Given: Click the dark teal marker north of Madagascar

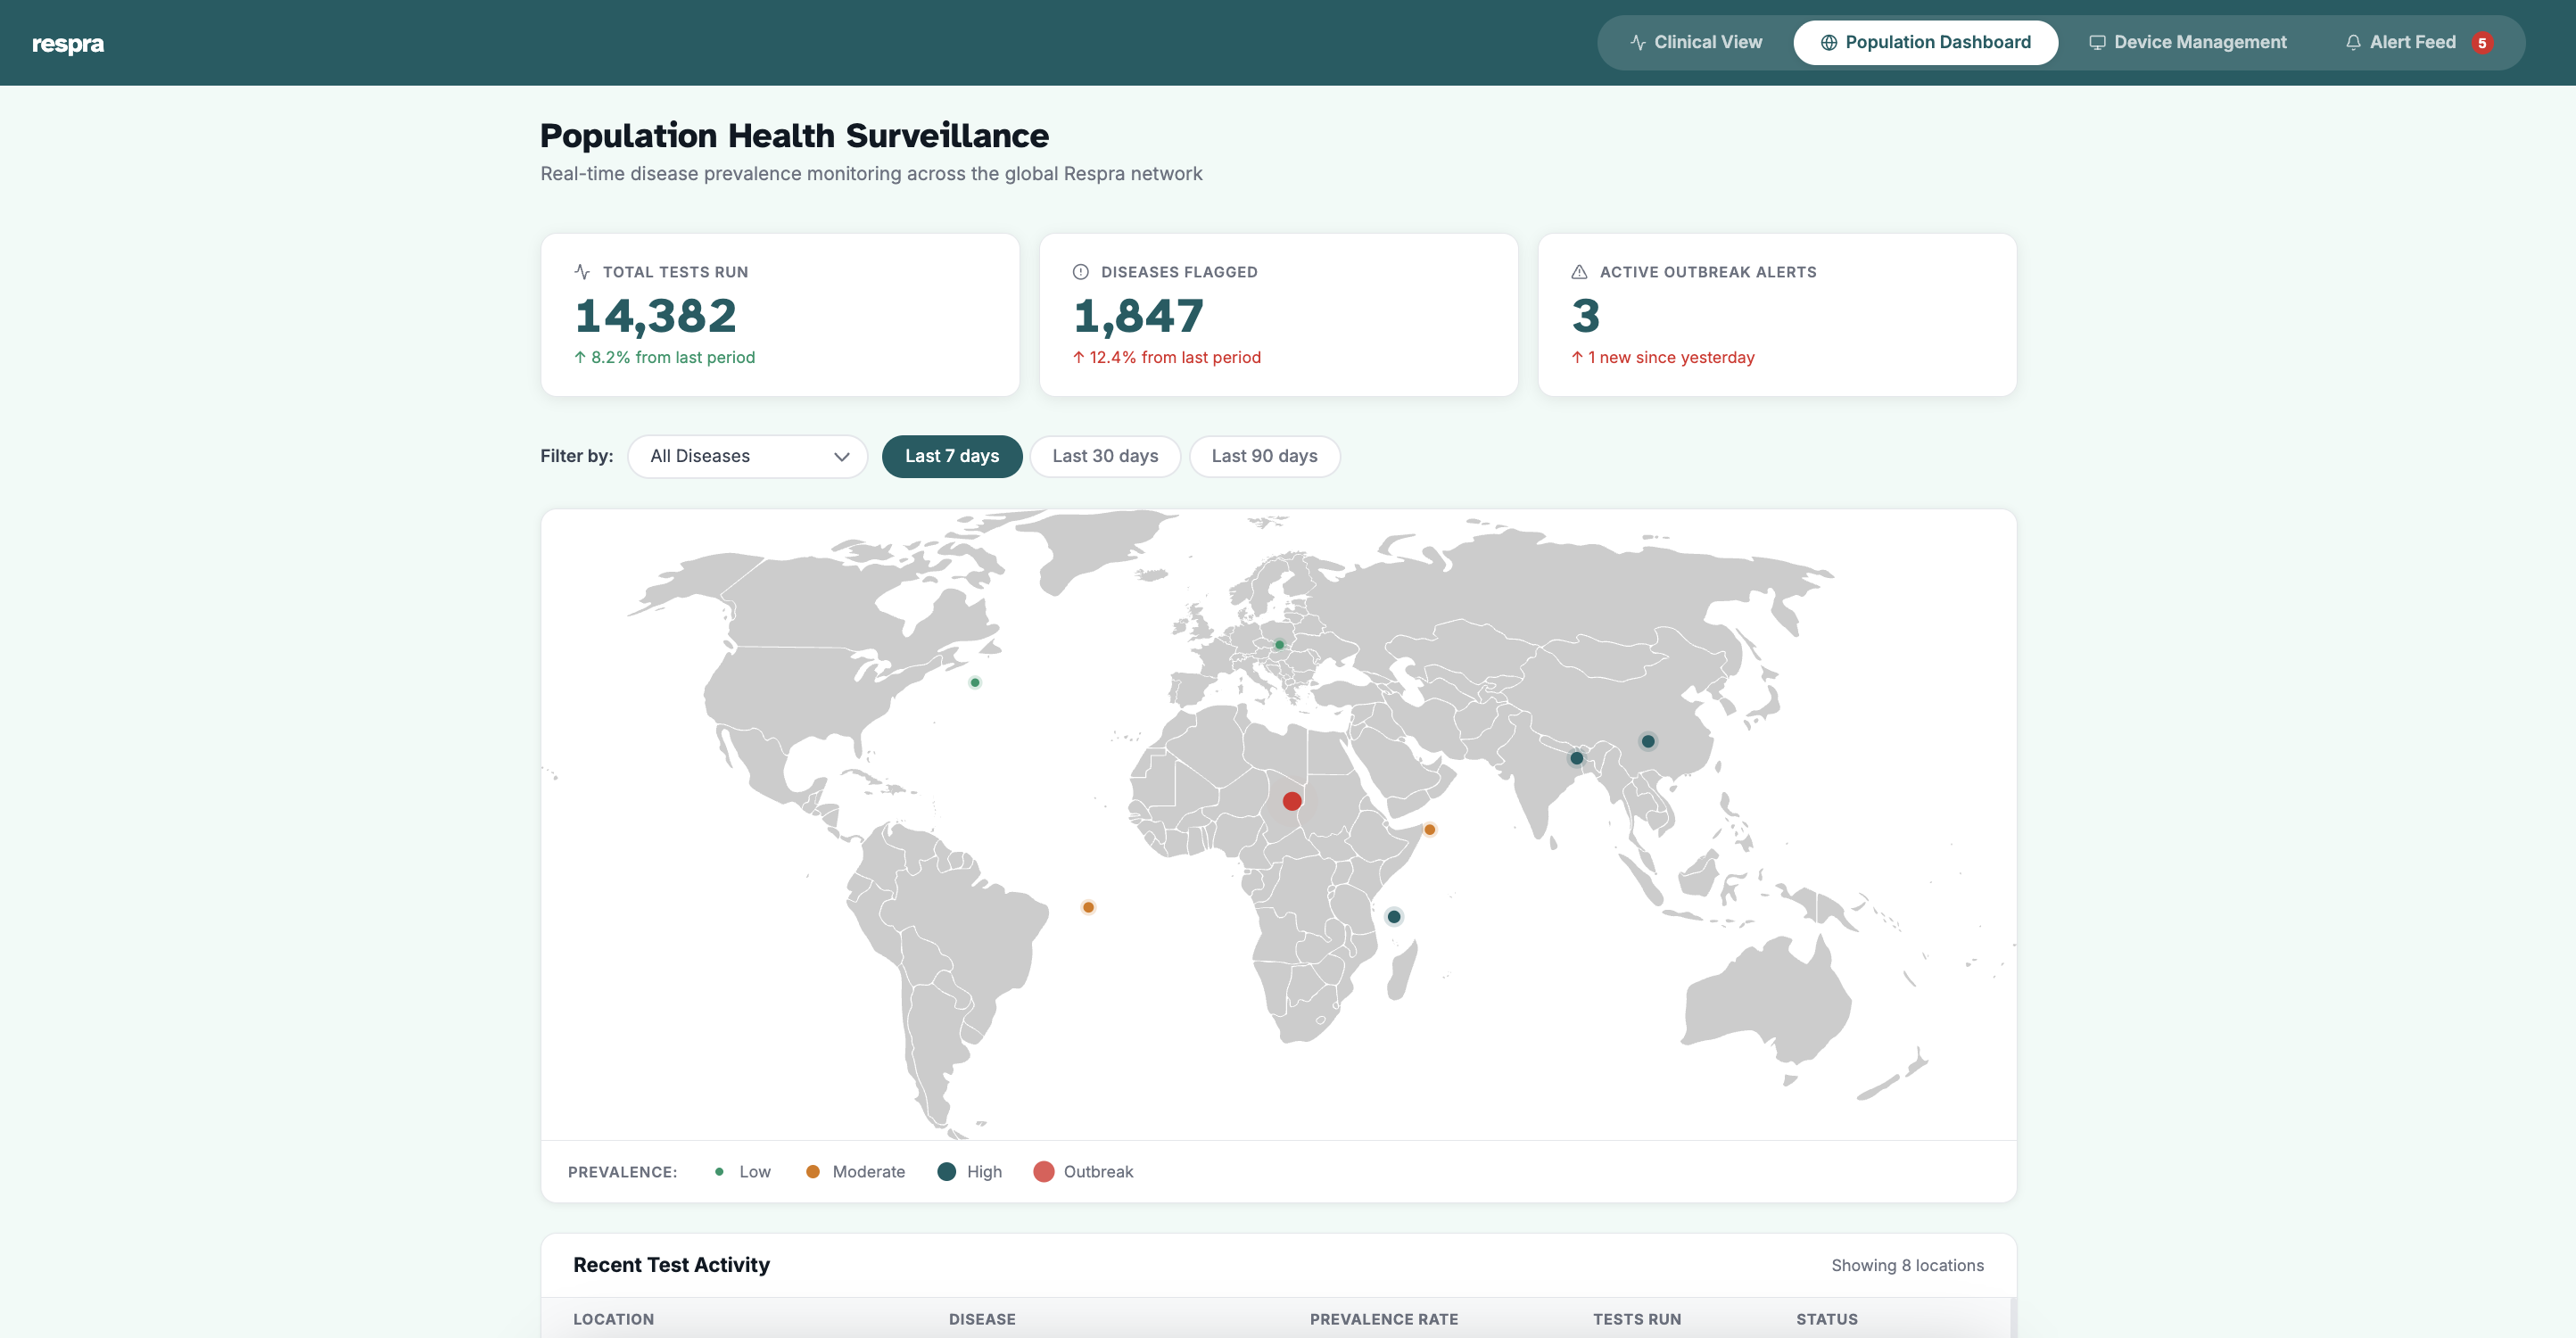Looking at the screenshot, I should (x=1394, y=916).
